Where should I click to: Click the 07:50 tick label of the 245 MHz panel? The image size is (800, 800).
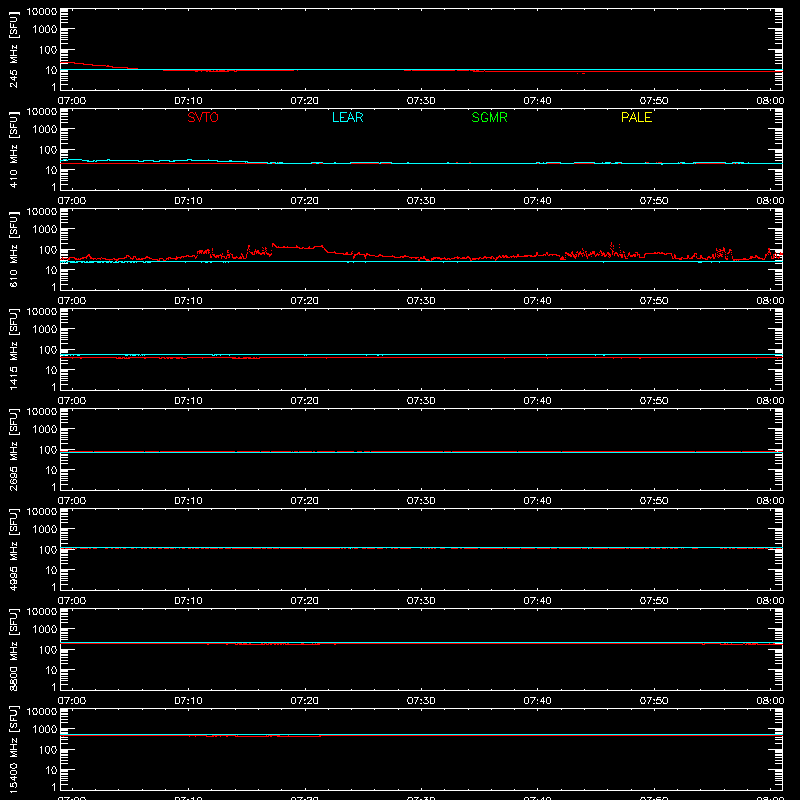[654, 101]
